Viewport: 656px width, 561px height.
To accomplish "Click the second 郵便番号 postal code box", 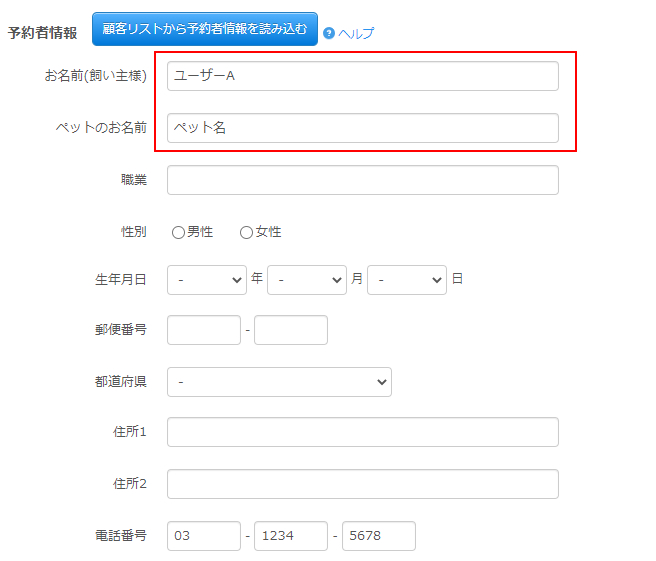I will 291,330.
